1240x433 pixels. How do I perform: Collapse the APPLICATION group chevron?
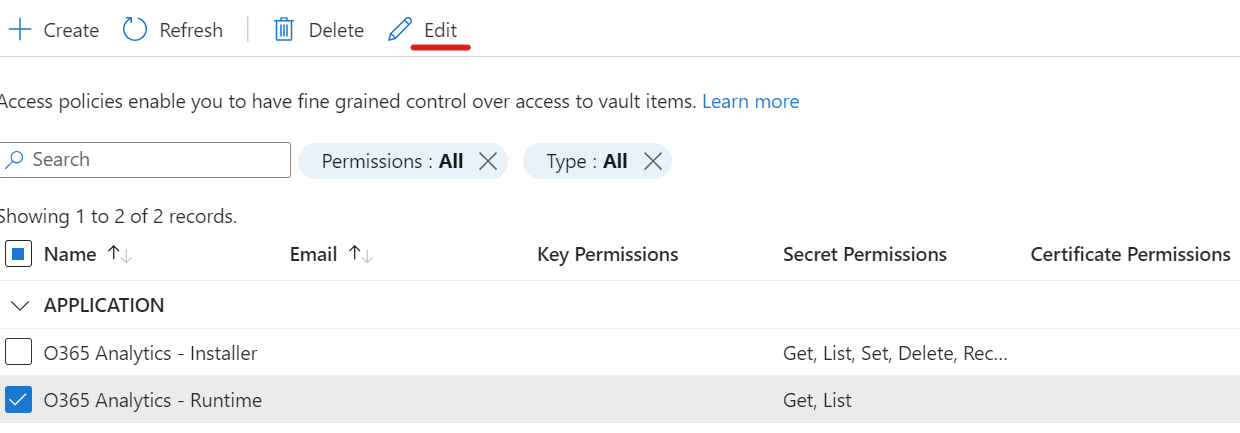[19, 305]
